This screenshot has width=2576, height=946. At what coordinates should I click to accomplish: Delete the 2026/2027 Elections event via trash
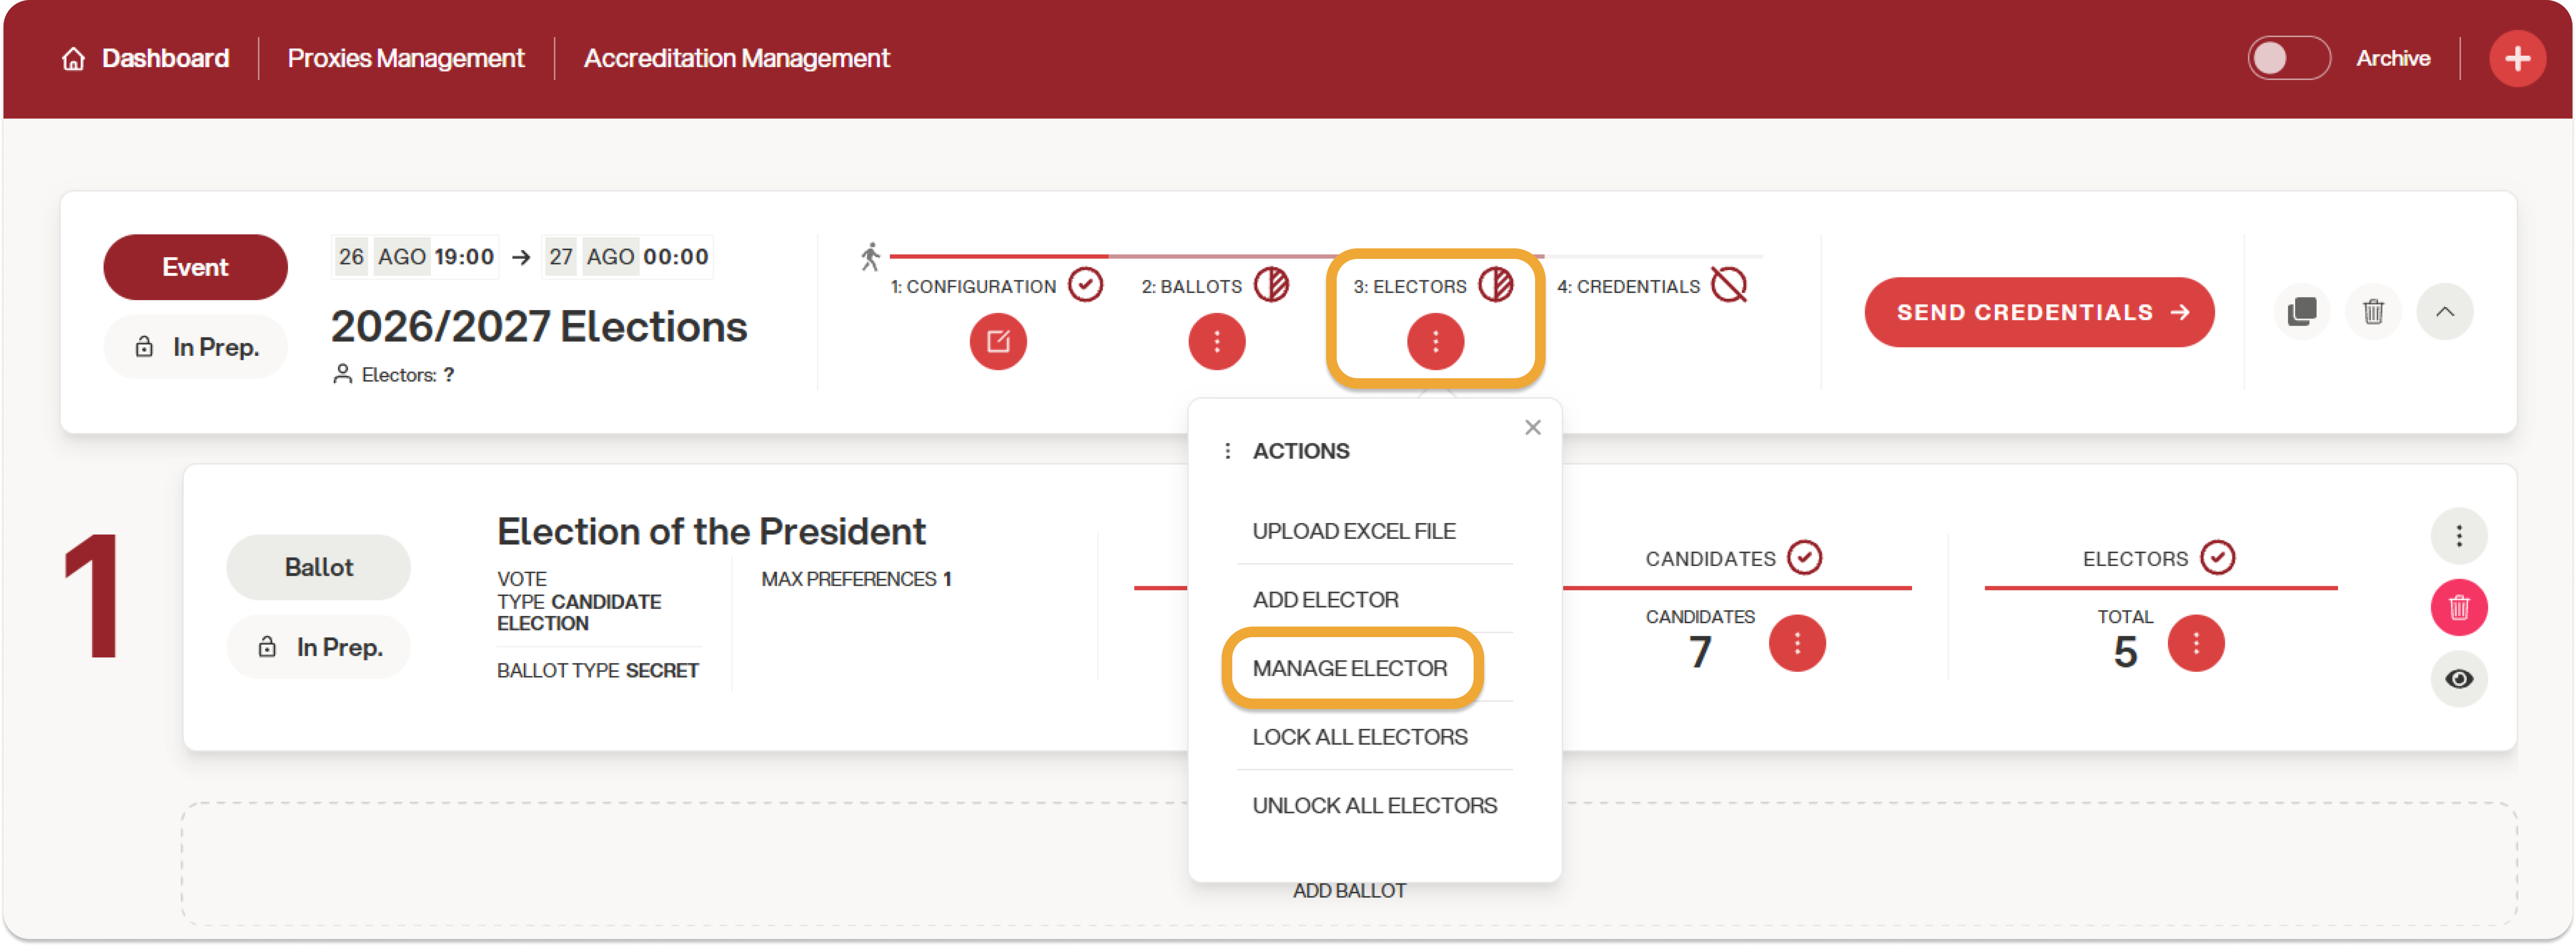[x=2373, y=312]
